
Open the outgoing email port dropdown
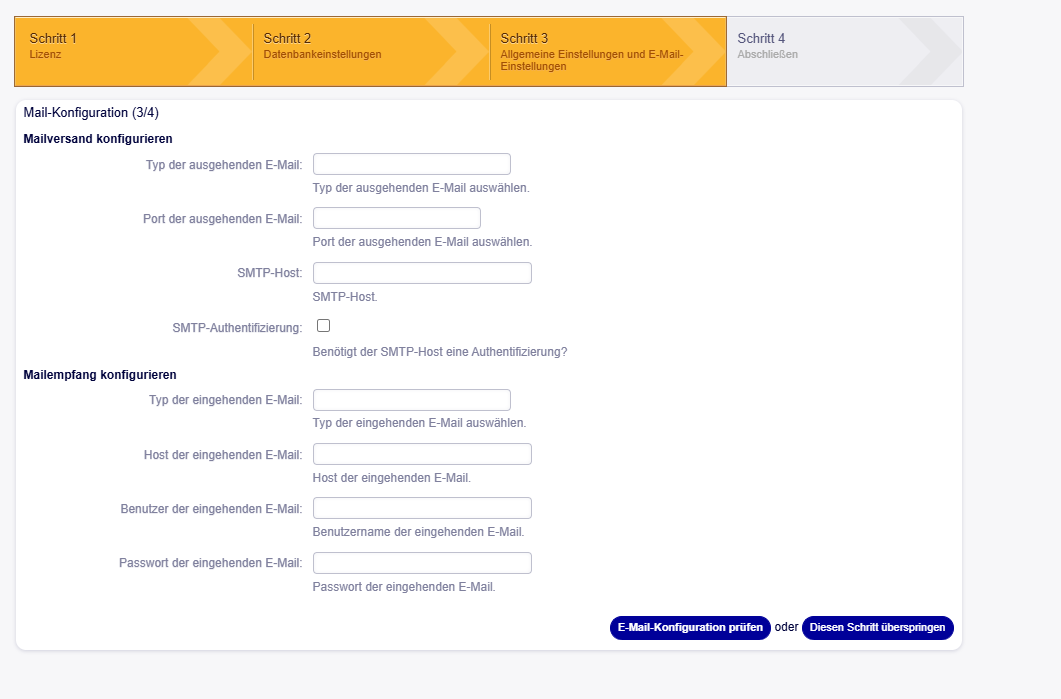point(397,219)
